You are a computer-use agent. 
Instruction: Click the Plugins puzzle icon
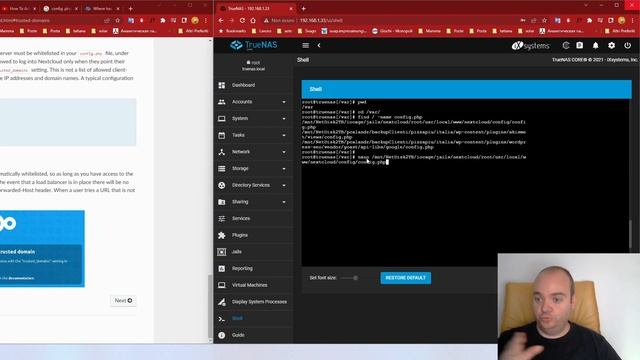pos(222,235)
